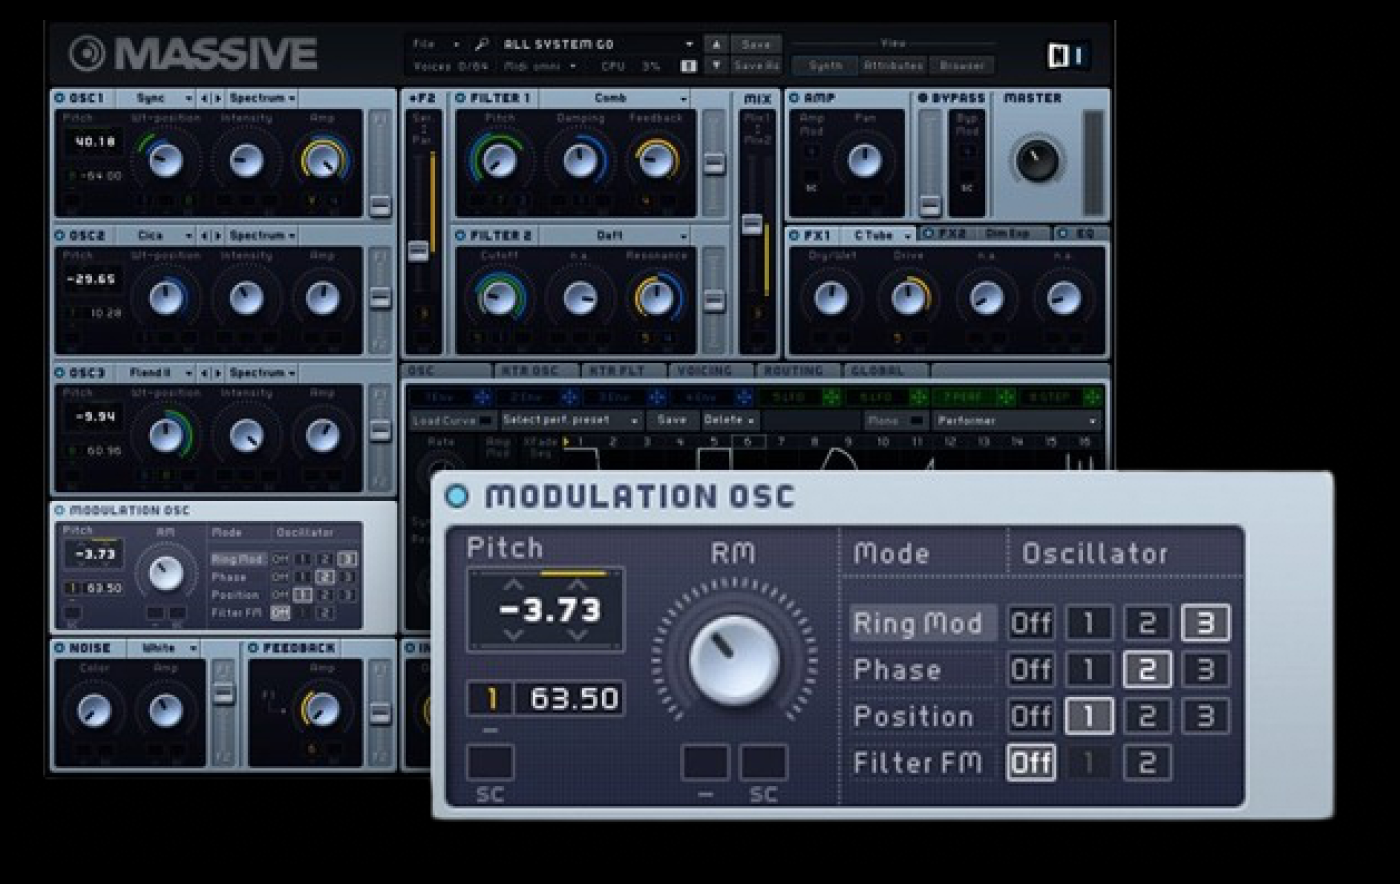The width and height of the screenshot is (1400, 884).
Task: Toggle the AMP section power
Action: tap(794, 98)
